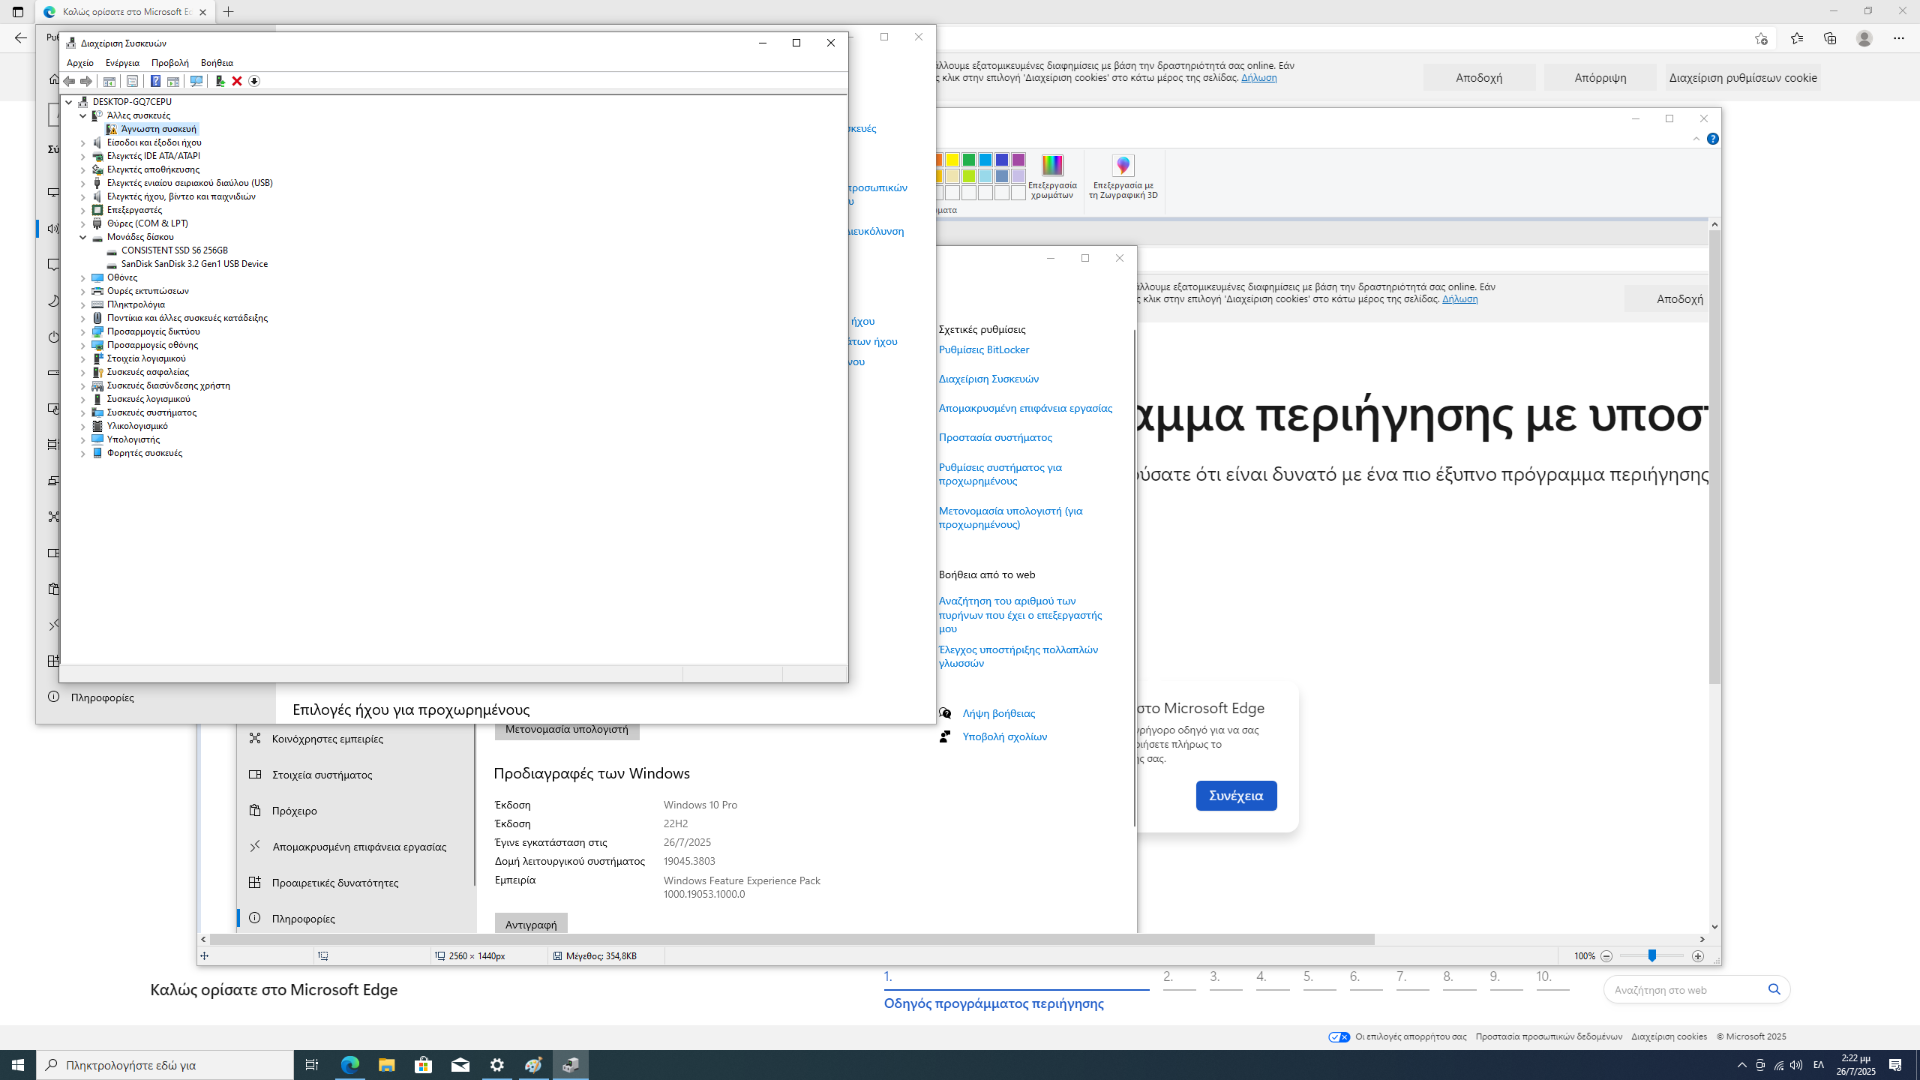Select the Άγνωστη συσκευή tree item
Screen dimensions: 1920x1080
[159, 129]
